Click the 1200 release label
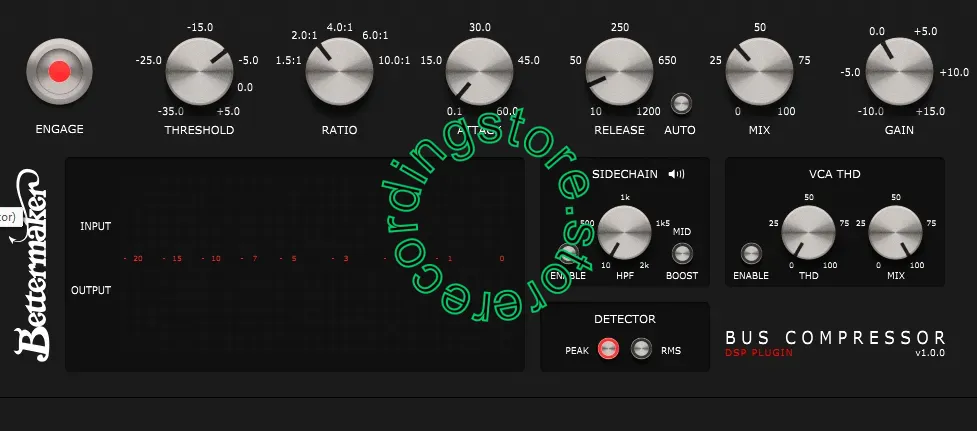The height and width of the screenshot is (431, 977). [649, 111]
